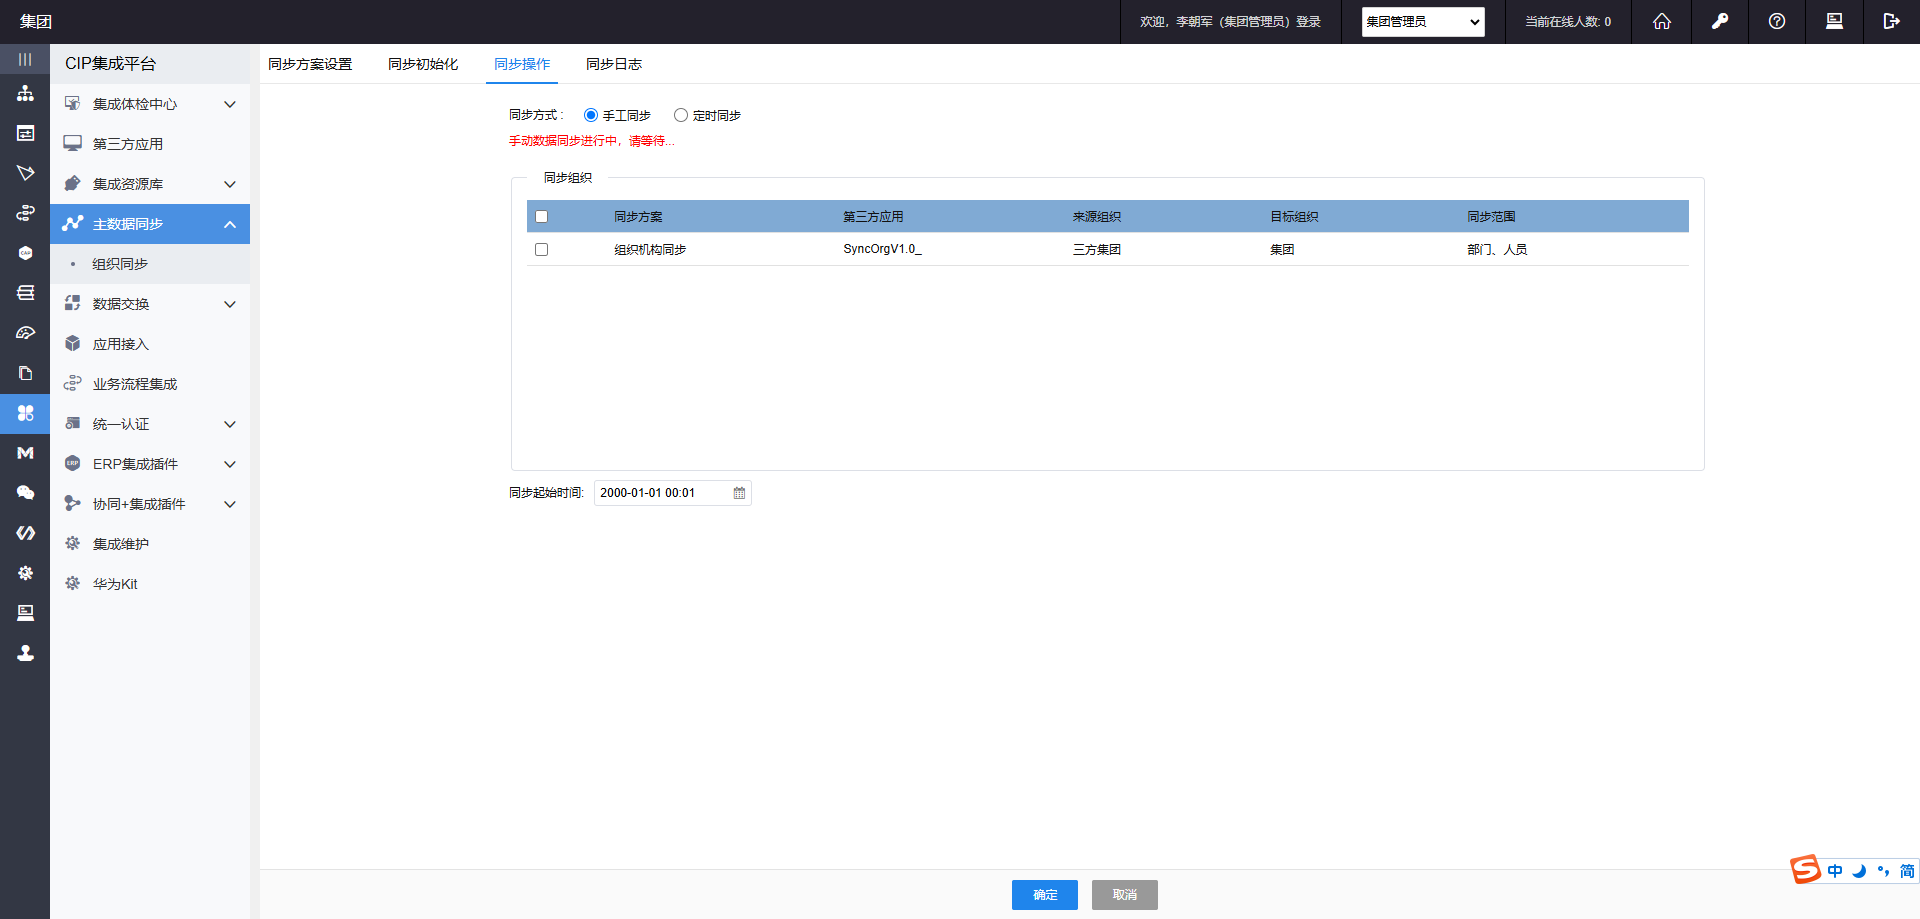This screenshot has height=919, width=1920.
Task: Click the hamburger menu icon in left rail
Action: (25, 59)
